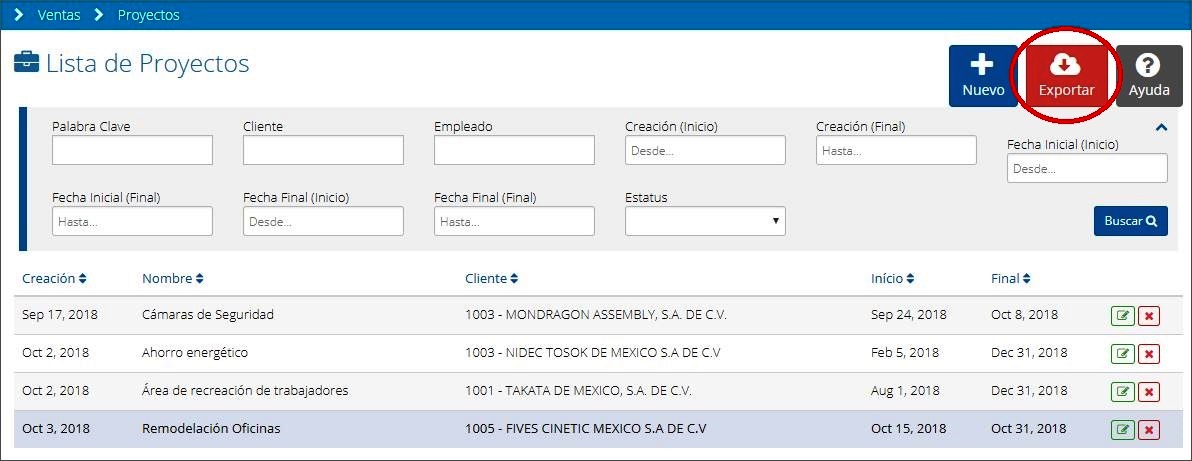Click the Nuevo button to add a project

(983, 76)
